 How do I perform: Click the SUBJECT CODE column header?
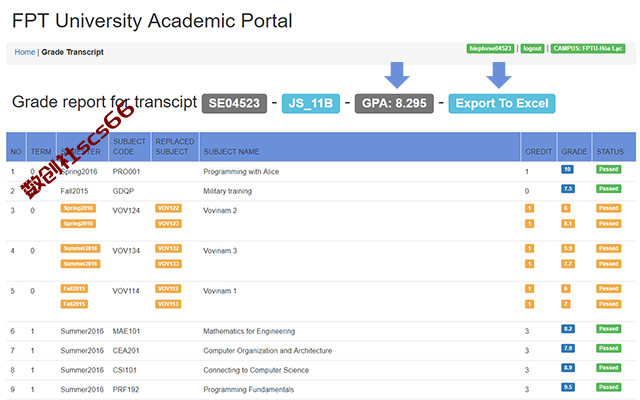click(x=129, y=147)
